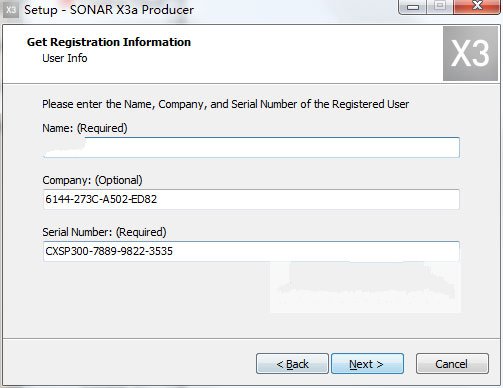Screen dimensions: 503x388
Task: Click the empty Name input field
Action: coord(251,147)
